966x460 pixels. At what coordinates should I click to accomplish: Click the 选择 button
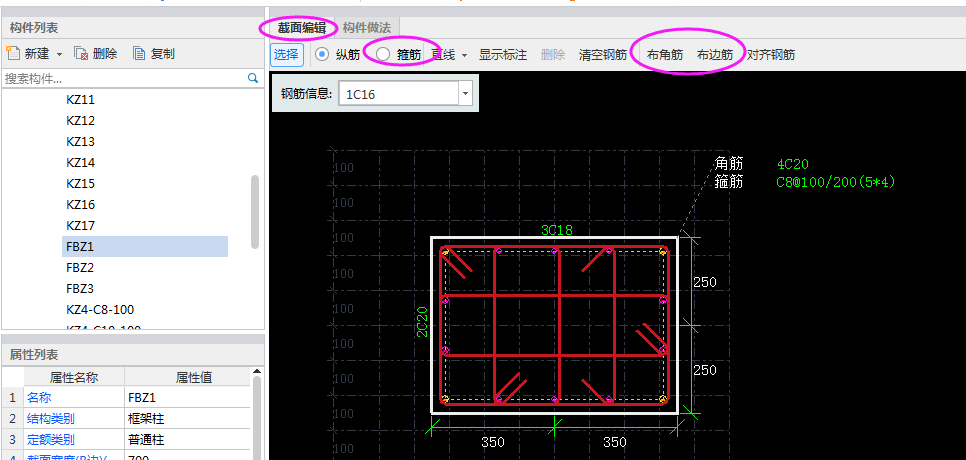[286, 55]
